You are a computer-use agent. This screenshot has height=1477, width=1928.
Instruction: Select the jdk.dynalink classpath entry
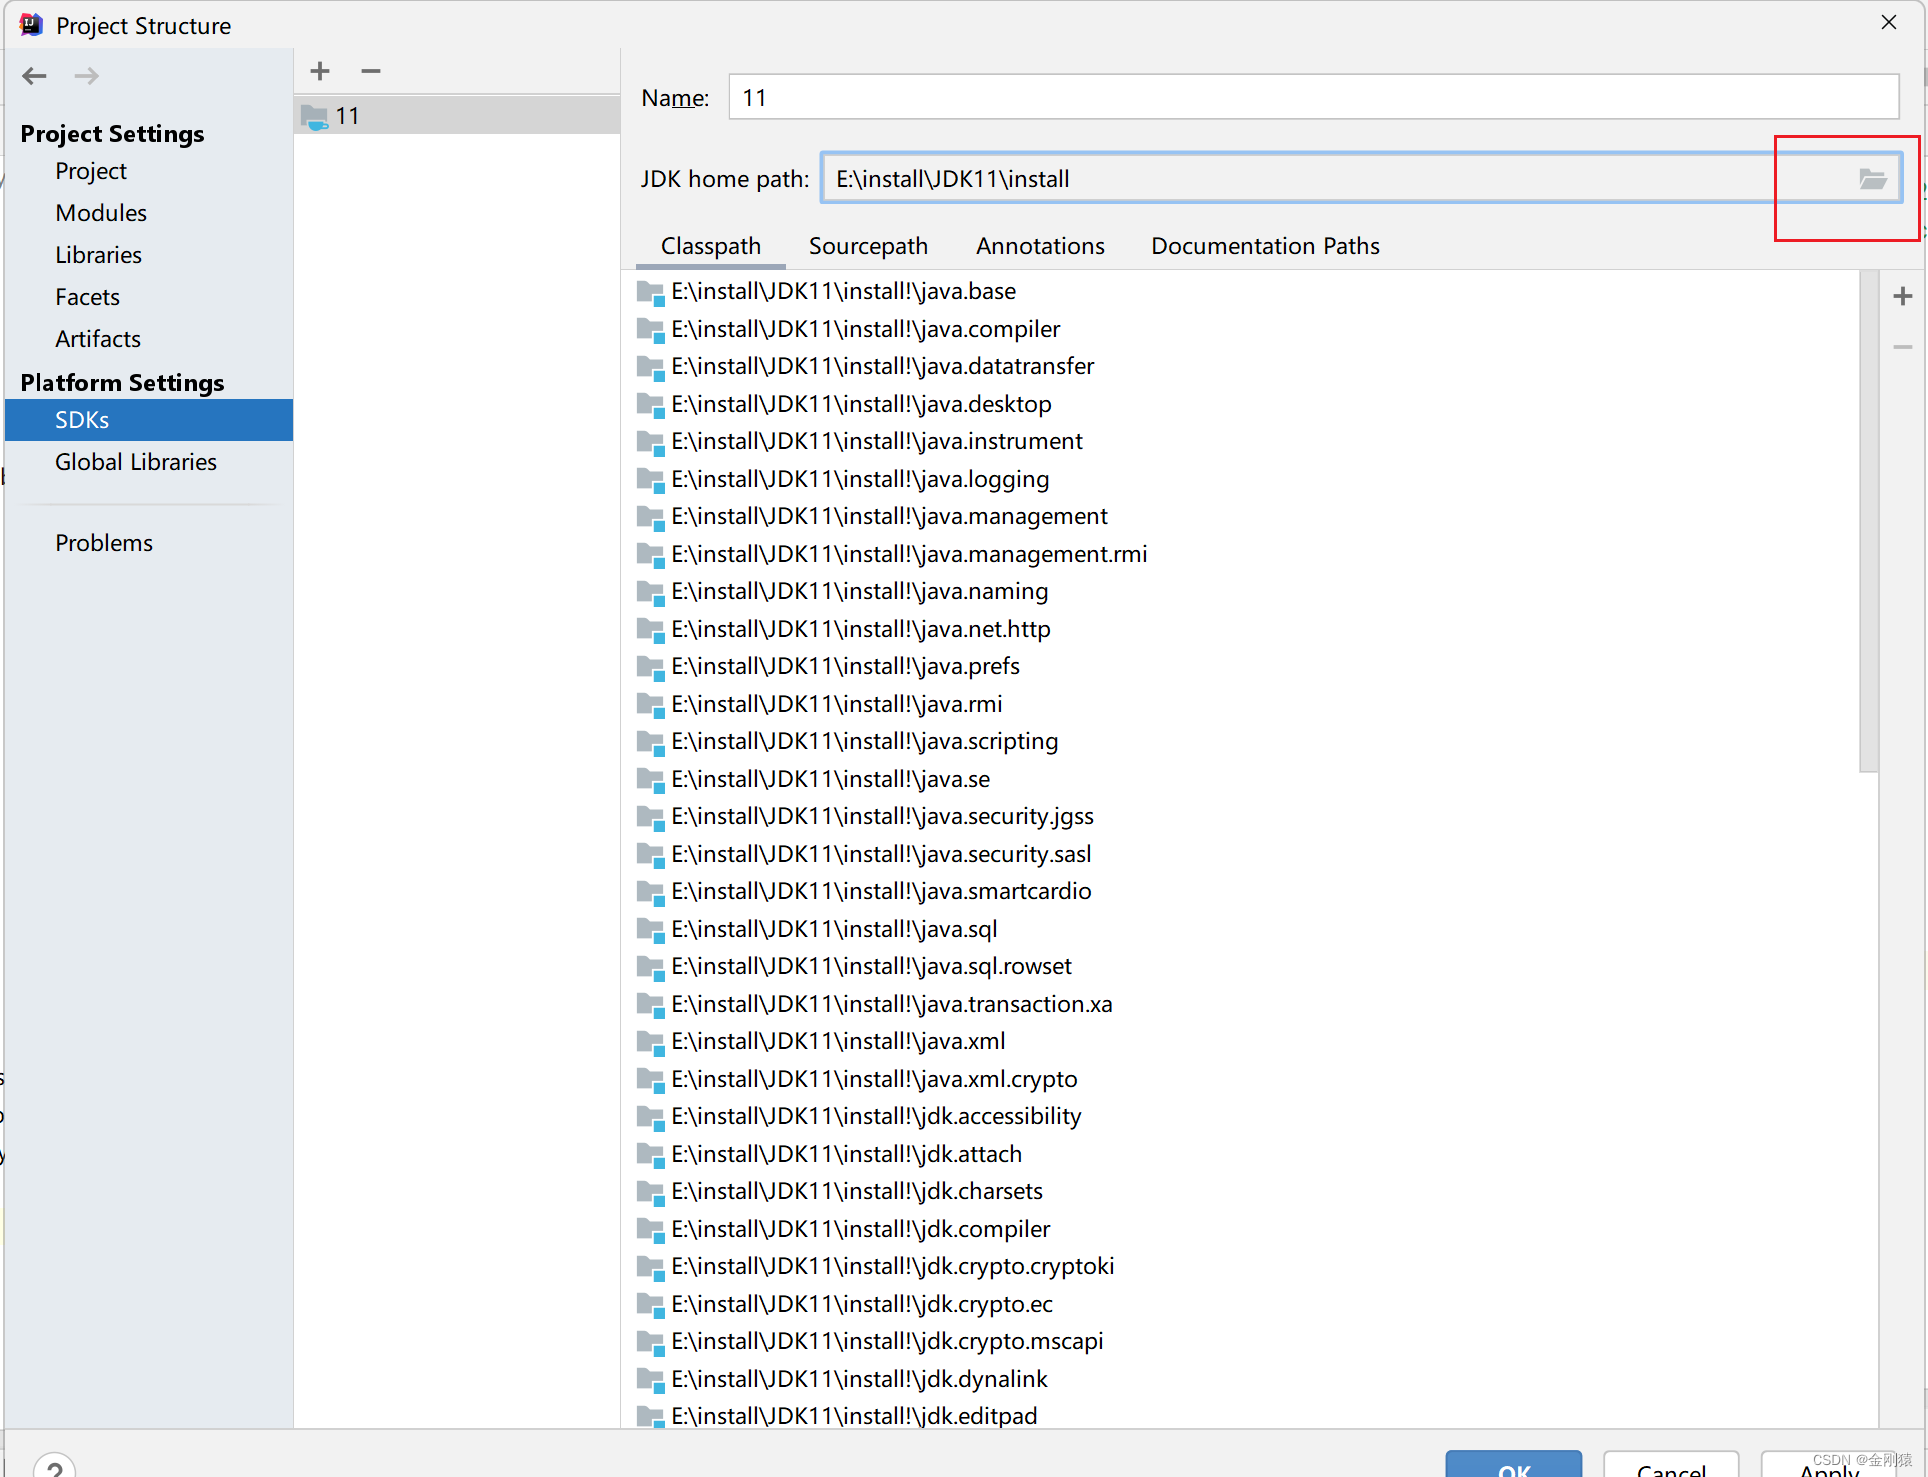tap(1246, 1379)
